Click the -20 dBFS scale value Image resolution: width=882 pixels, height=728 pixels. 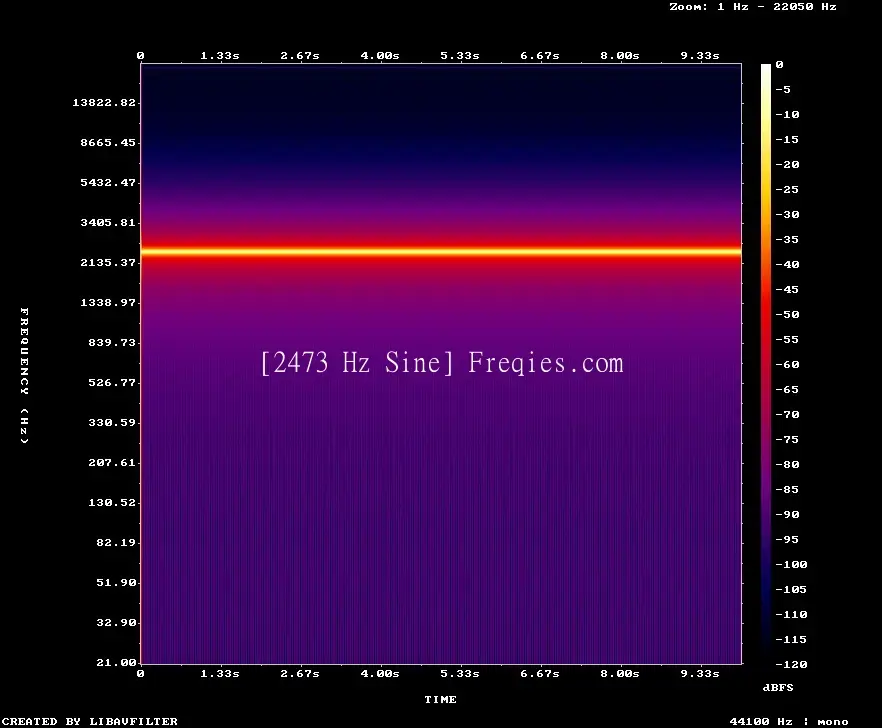[x=787, y=164]
